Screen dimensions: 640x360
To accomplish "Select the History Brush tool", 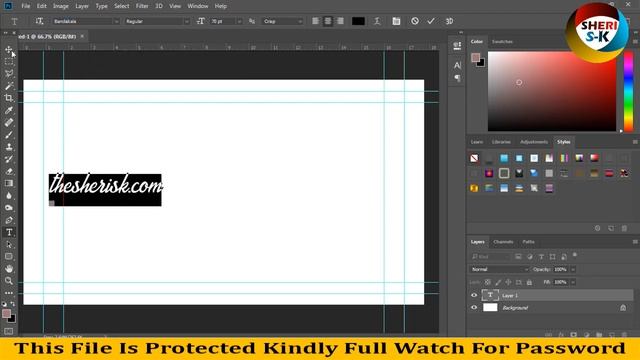I will [9, 159].
